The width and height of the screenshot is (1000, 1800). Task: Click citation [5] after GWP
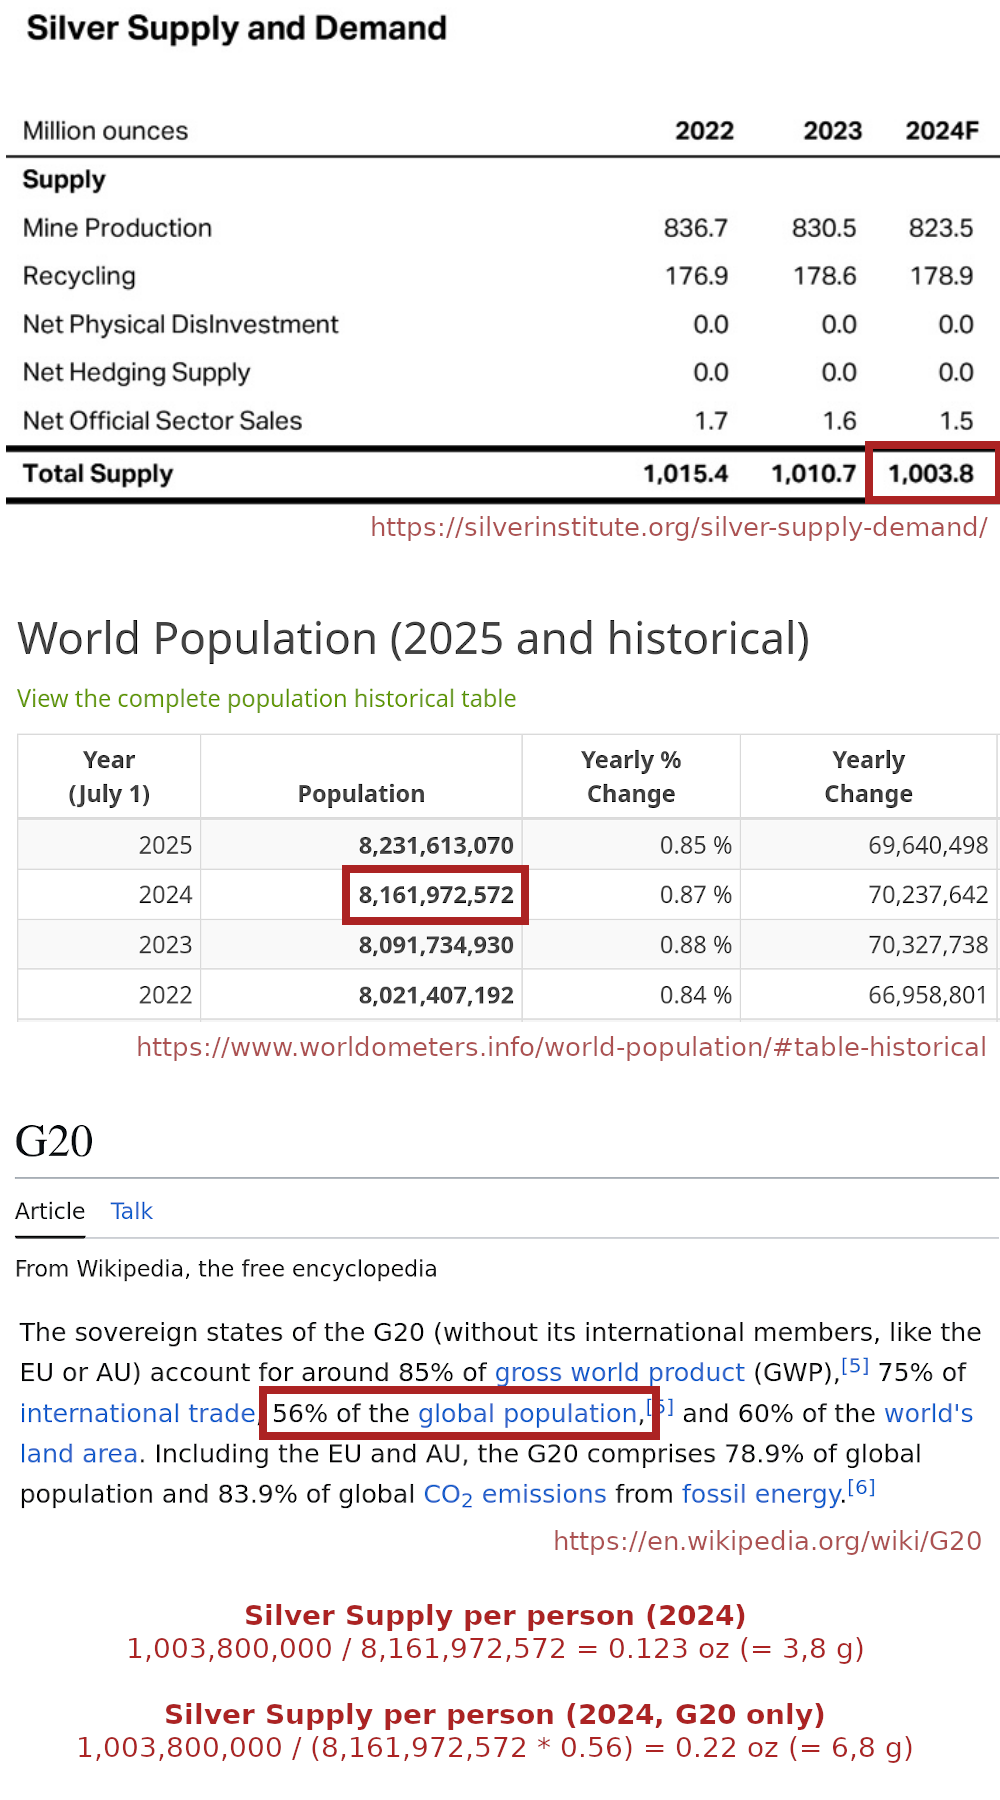[x=855, y=1365]
